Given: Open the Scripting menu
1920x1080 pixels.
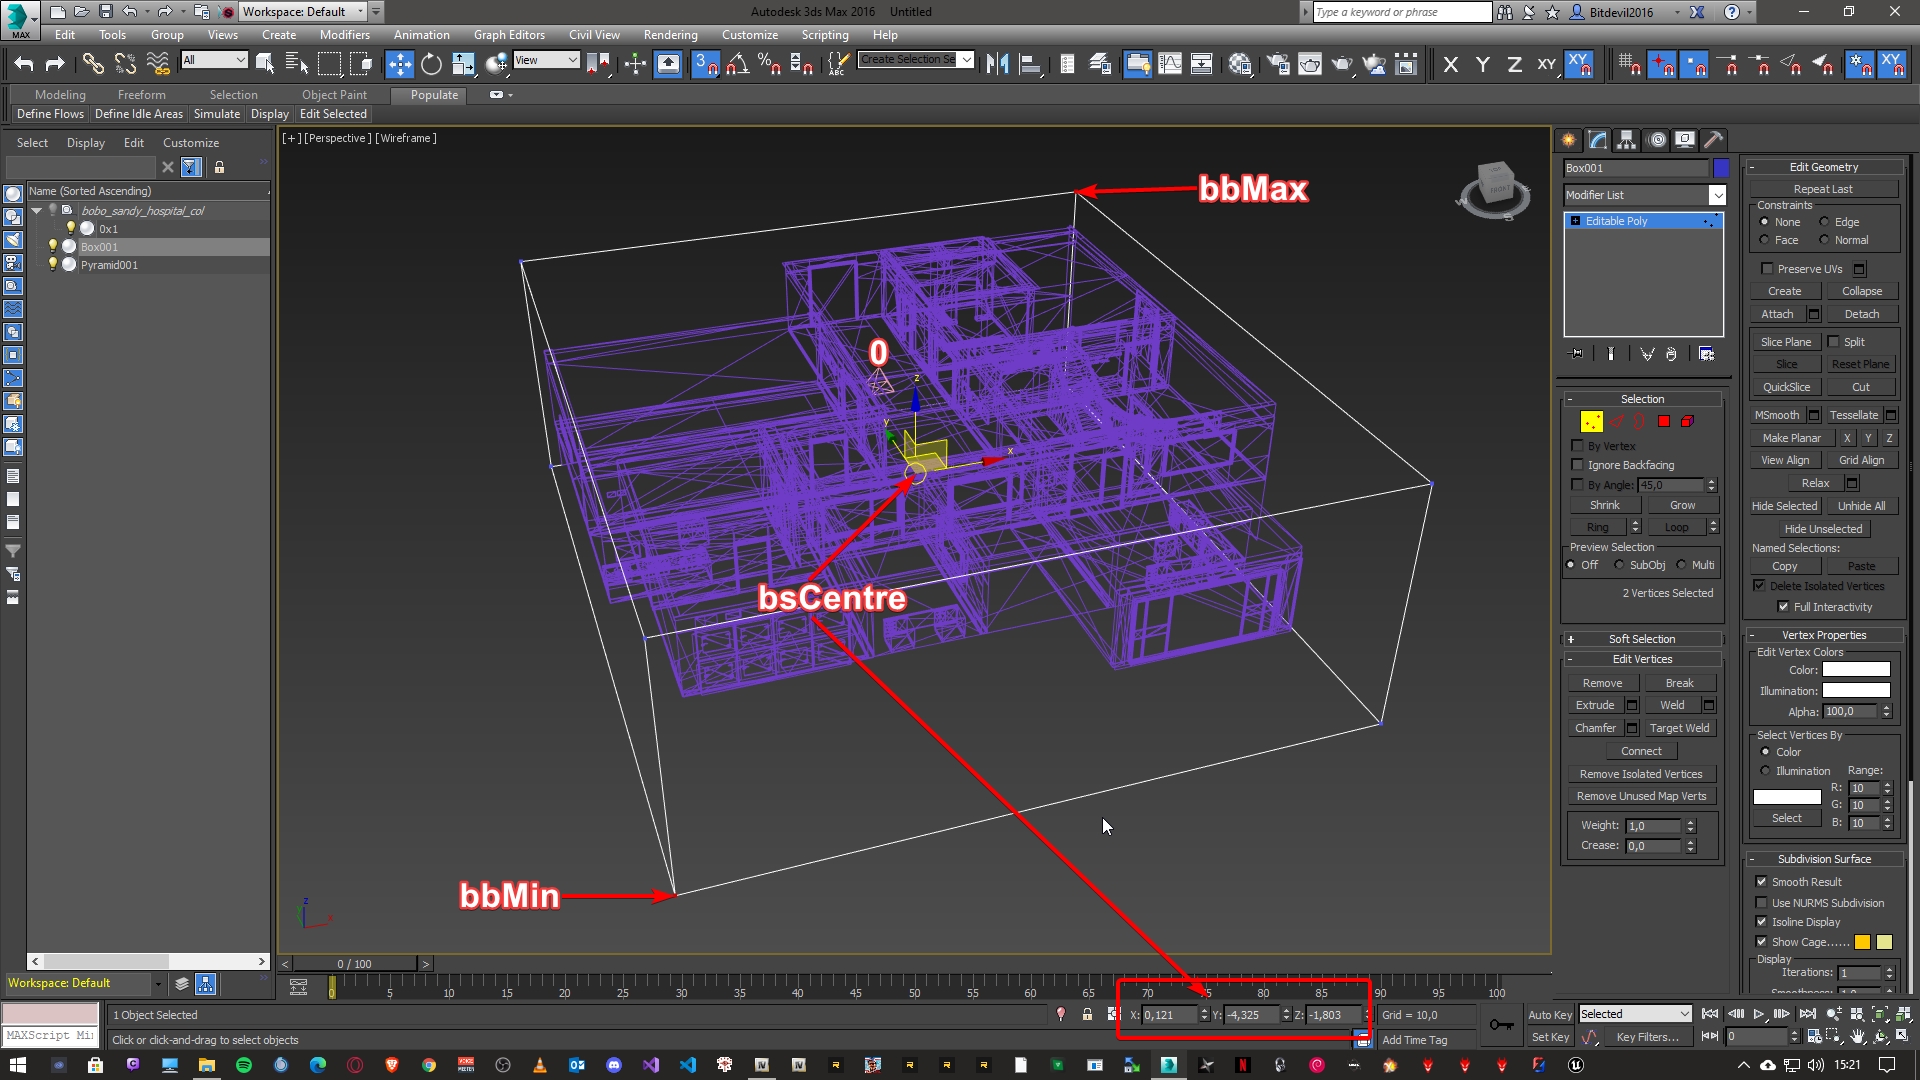Looking at the screenshot, I should tap(824, 34).
